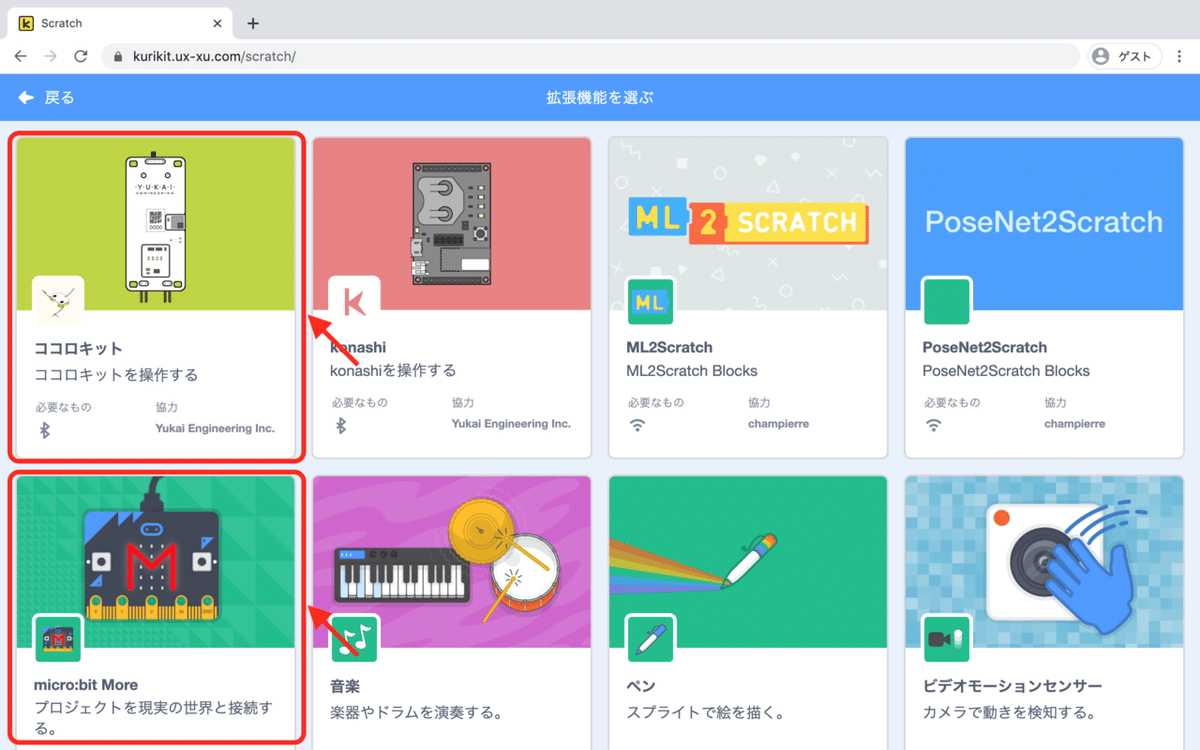Open the Chrome three-dot menu

point(1180,57)
